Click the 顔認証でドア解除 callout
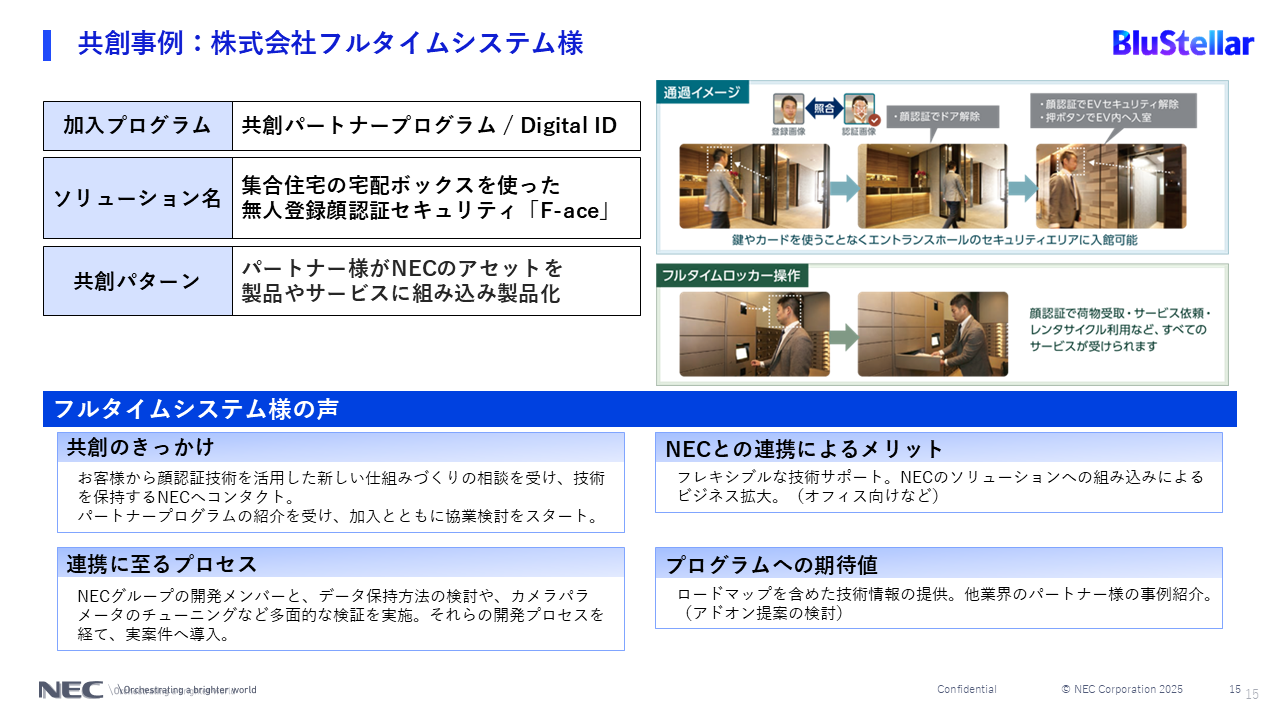 click(x=944, y=116)
